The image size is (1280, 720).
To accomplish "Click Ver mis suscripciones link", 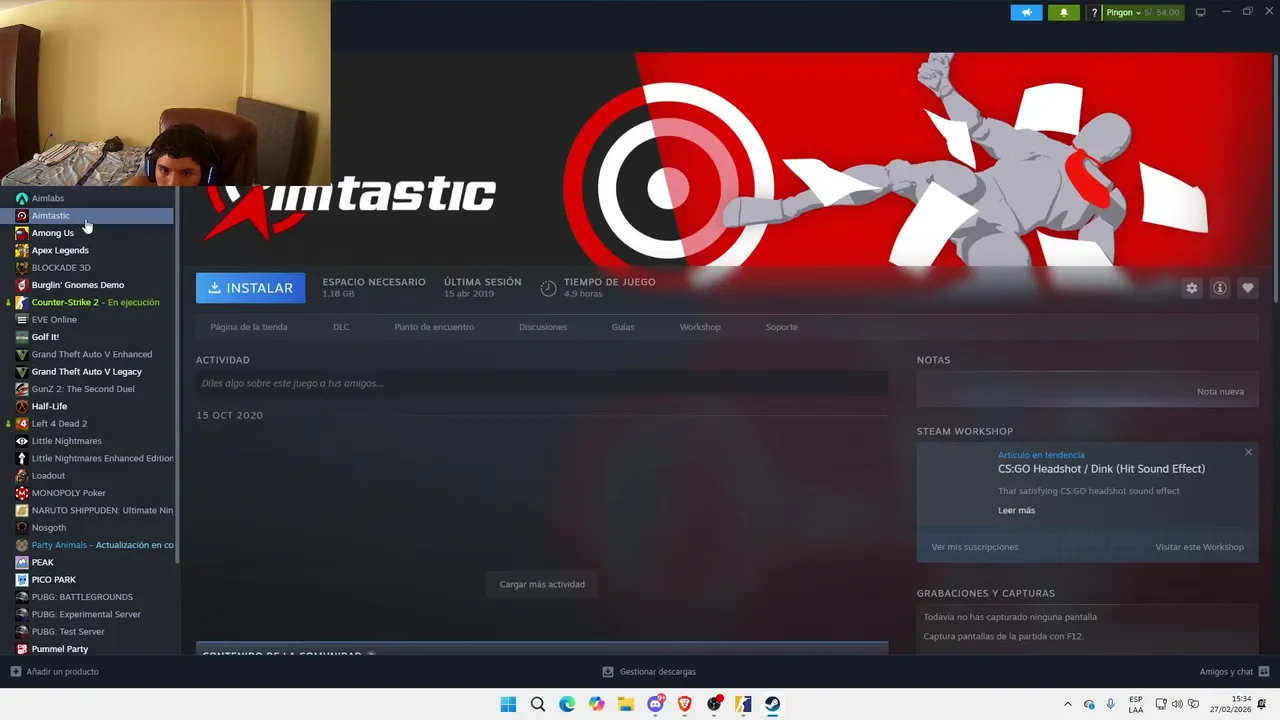I will point(975,547).
